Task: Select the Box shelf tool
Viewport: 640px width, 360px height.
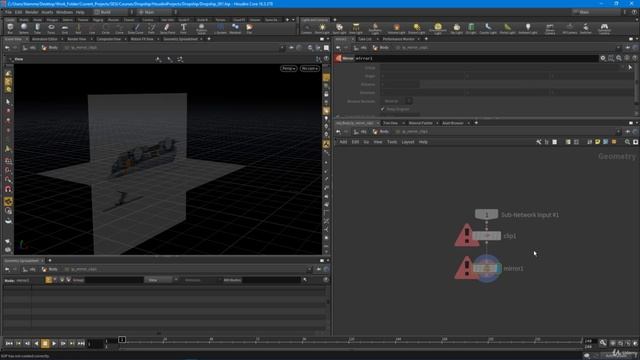Action: [x=10, y=28]
